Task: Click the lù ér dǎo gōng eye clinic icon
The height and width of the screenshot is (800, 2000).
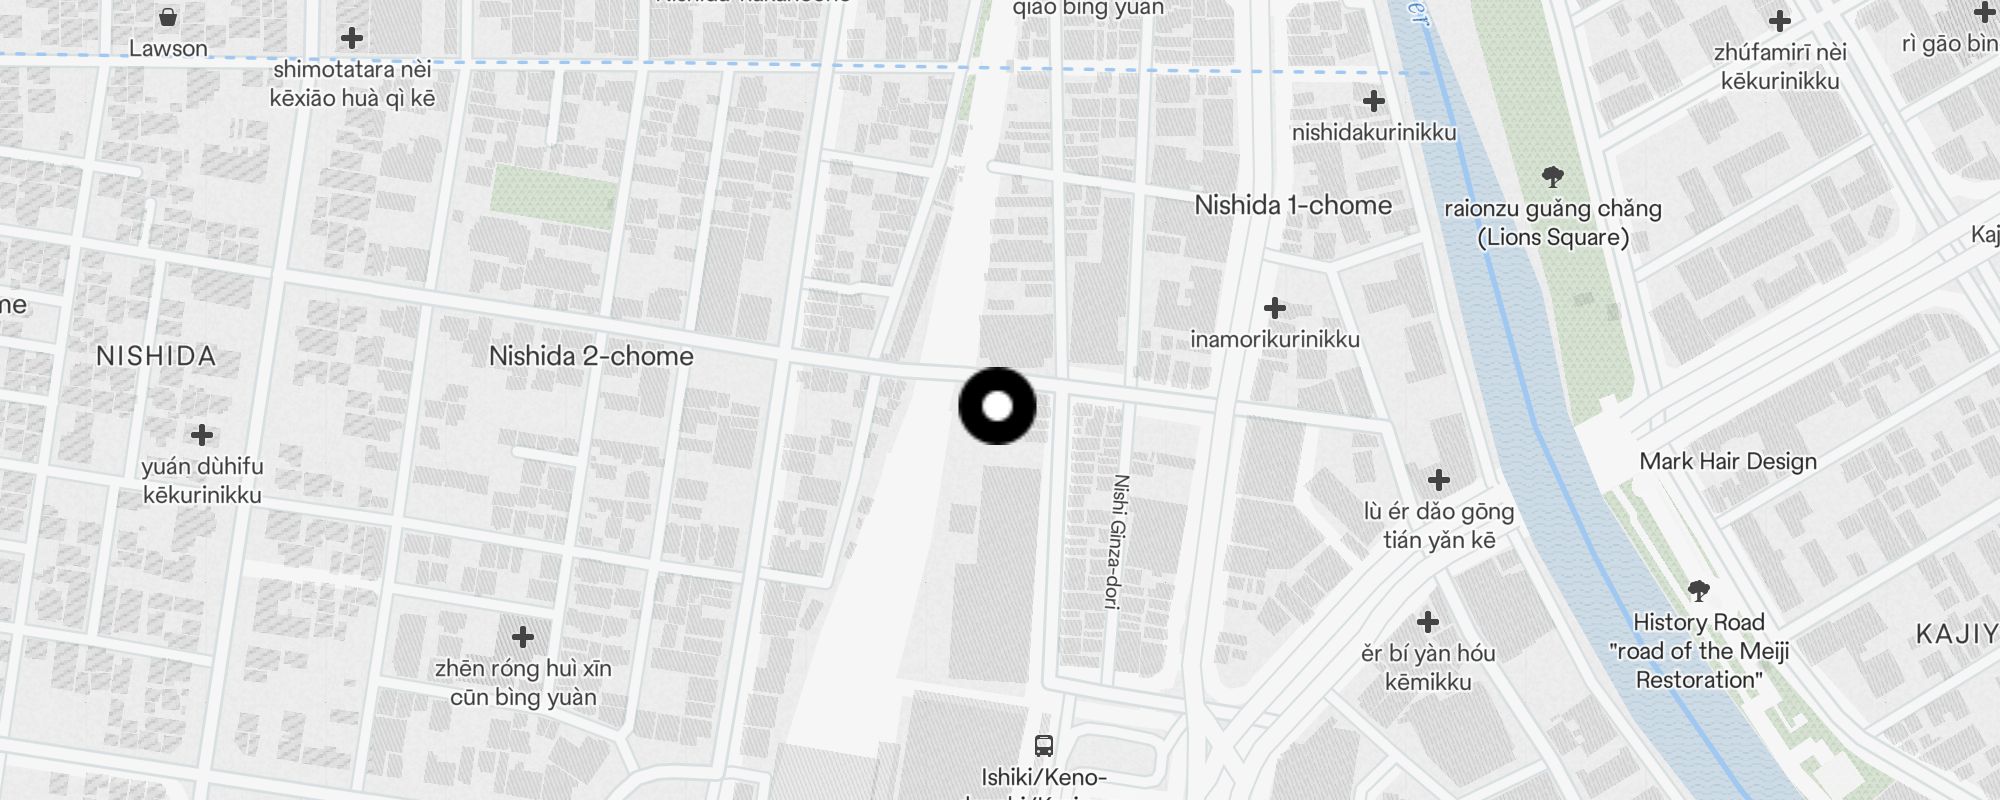Action: pos(1438,480)
